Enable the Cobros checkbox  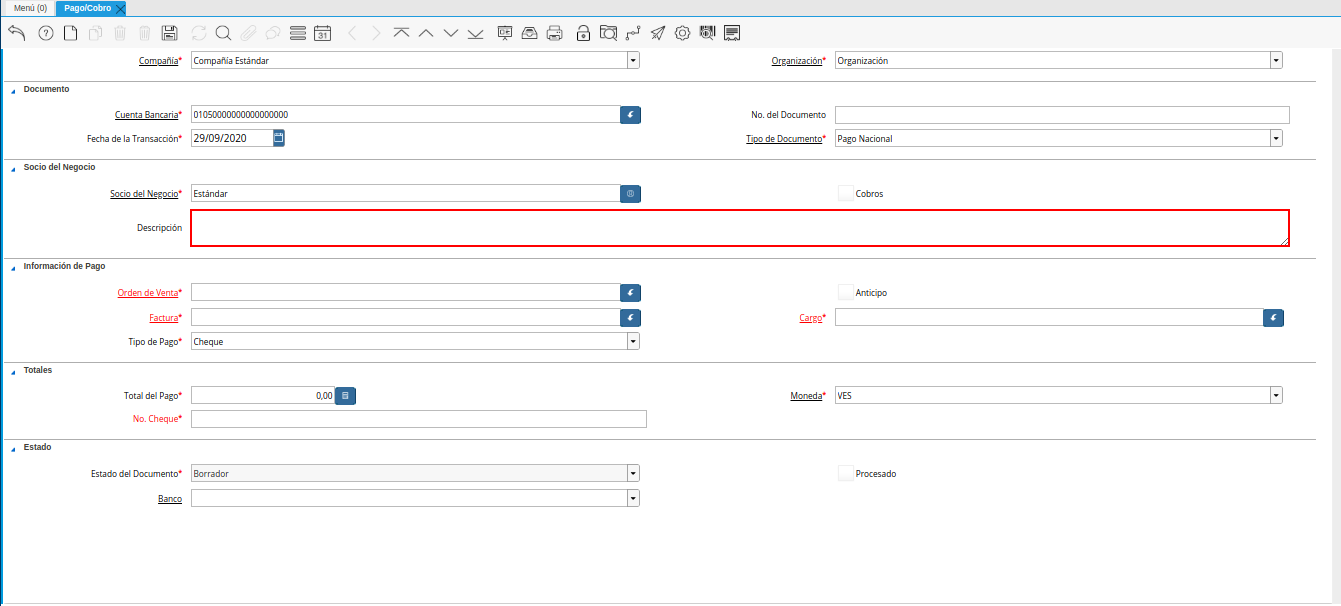[x=845, y=193]
